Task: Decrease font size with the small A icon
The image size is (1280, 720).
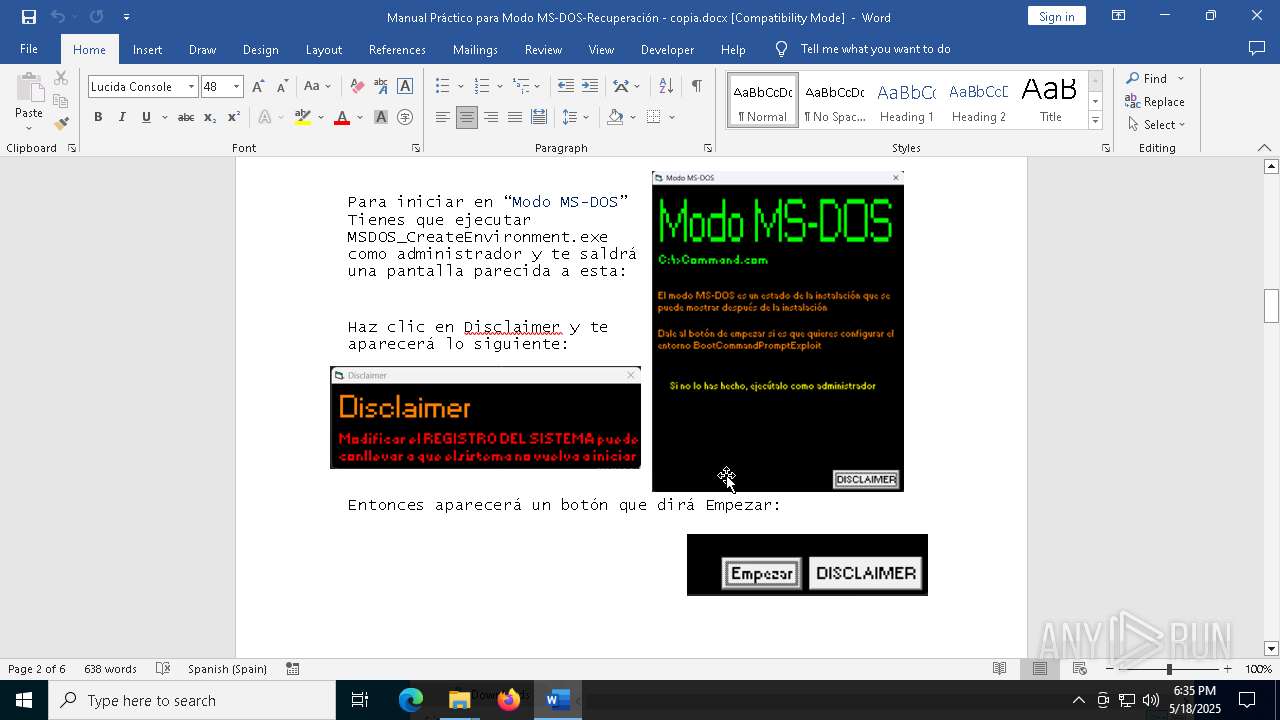Action: 282,87
